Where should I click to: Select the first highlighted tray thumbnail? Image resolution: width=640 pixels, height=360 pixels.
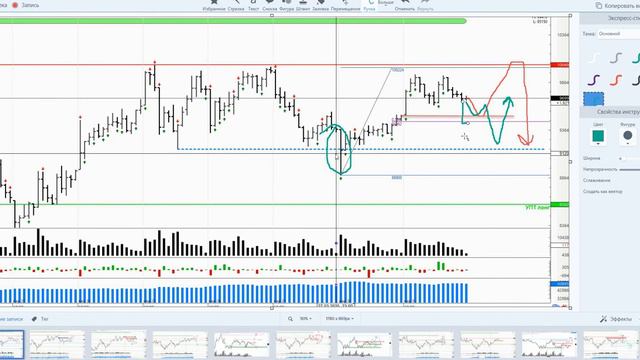pyautogui.click(x=11, y=345)
